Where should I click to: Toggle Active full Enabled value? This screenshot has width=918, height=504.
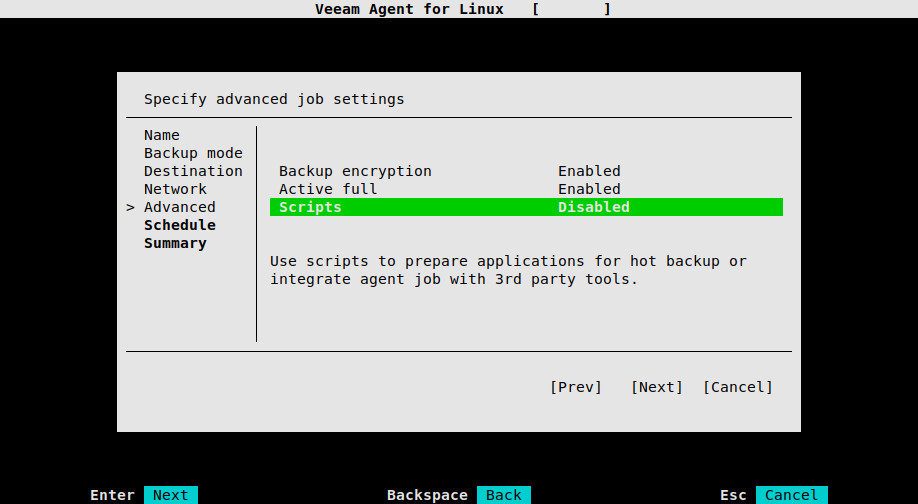pyautogui.click(x=589, y=189)
